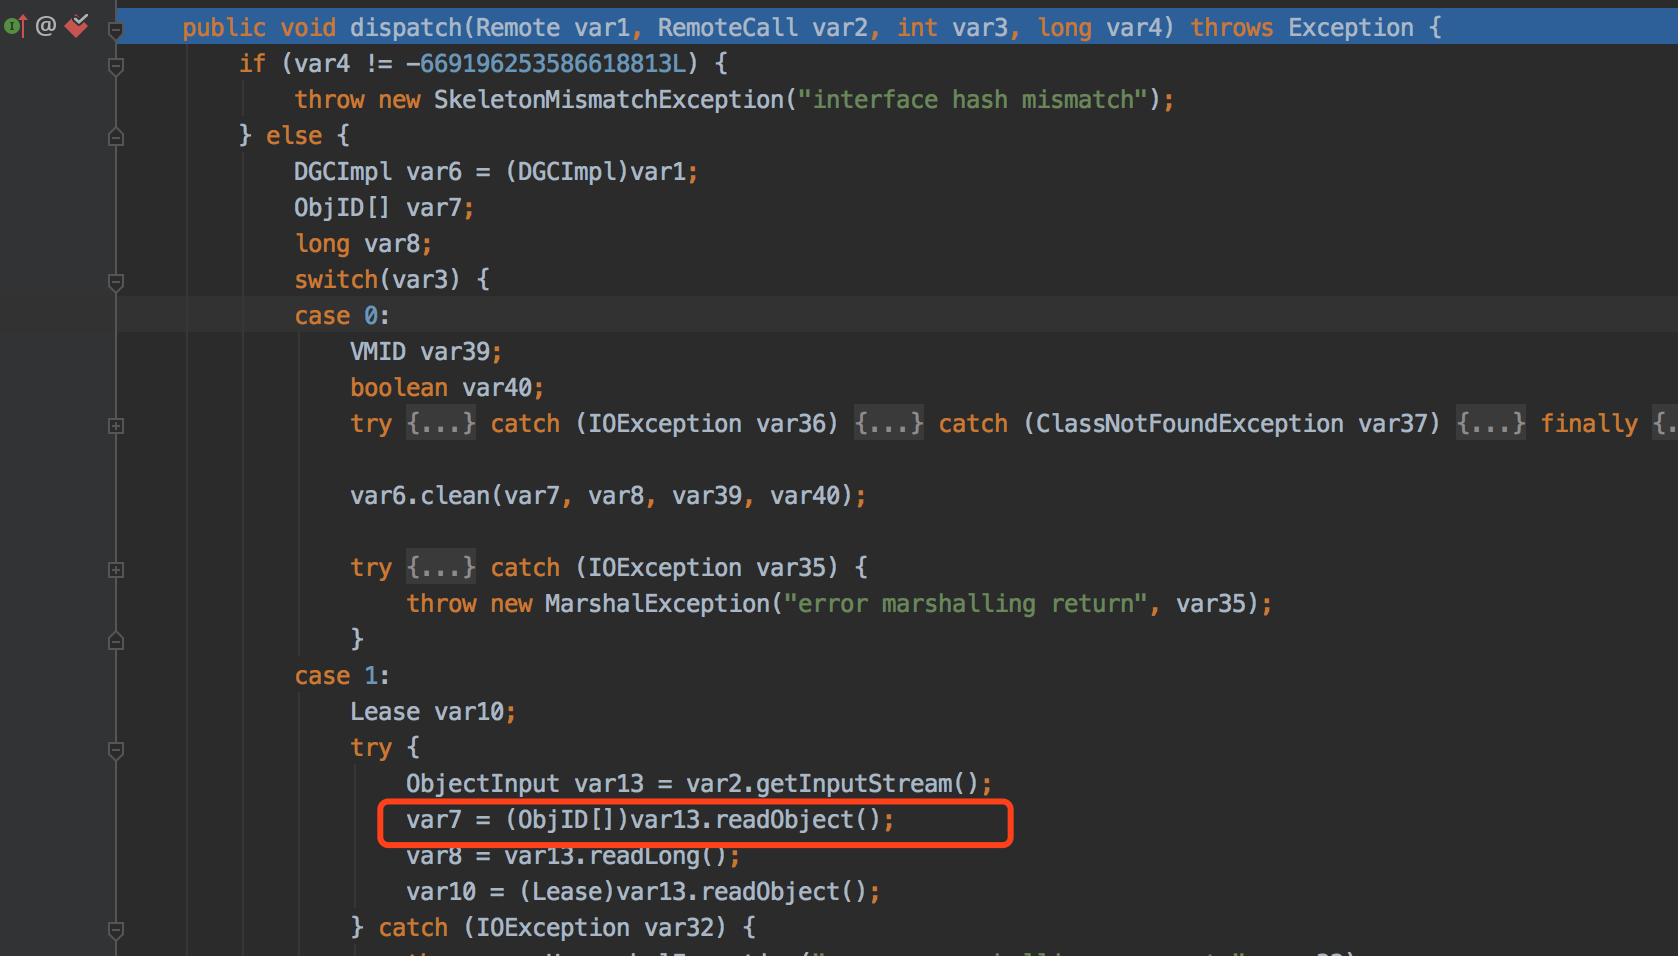Image resolution: width=1678 pixels, height=956 pixels.
Task: Click the SkeletonMismatchException class name
Action: coord(609,99)
